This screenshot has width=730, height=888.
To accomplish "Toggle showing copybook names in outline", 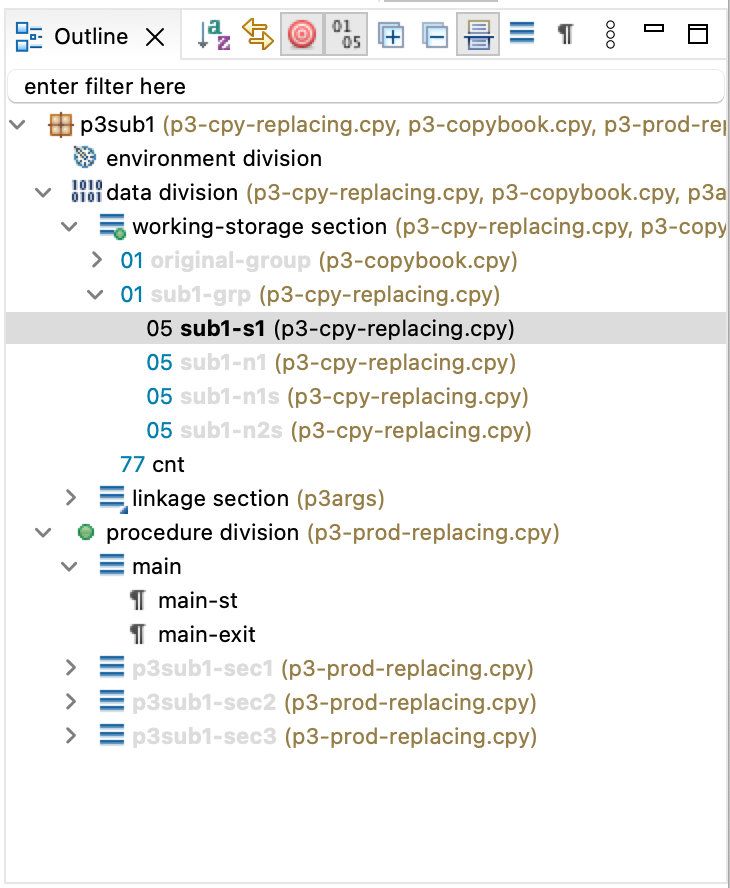I will 477,33.
